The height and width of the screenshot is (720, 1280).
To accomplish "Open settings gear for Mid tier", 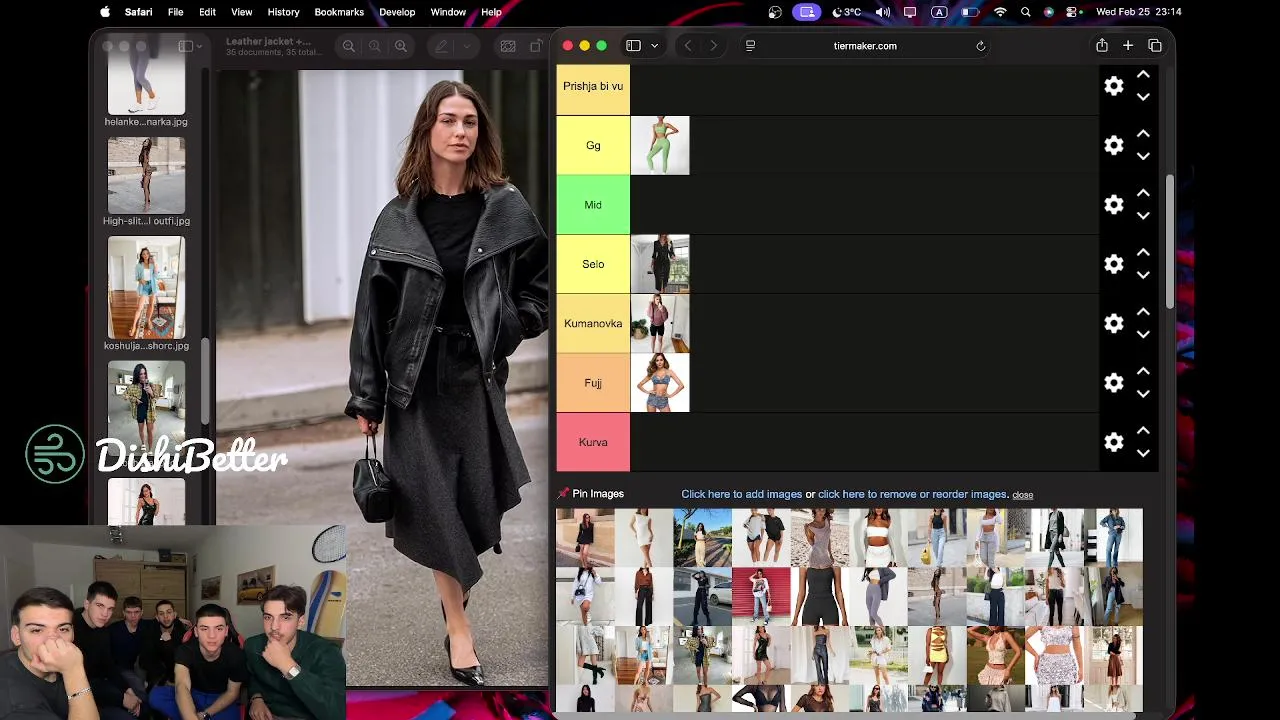I will pyautogui.click(x=1114, y=205).
